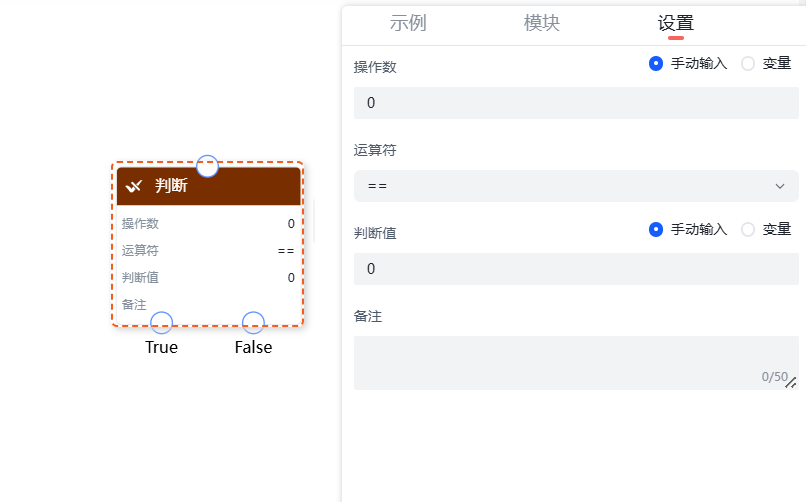Click the 备注 text area in settings
This screenshot has height=502, width=806.
click(x=570, y=362)
